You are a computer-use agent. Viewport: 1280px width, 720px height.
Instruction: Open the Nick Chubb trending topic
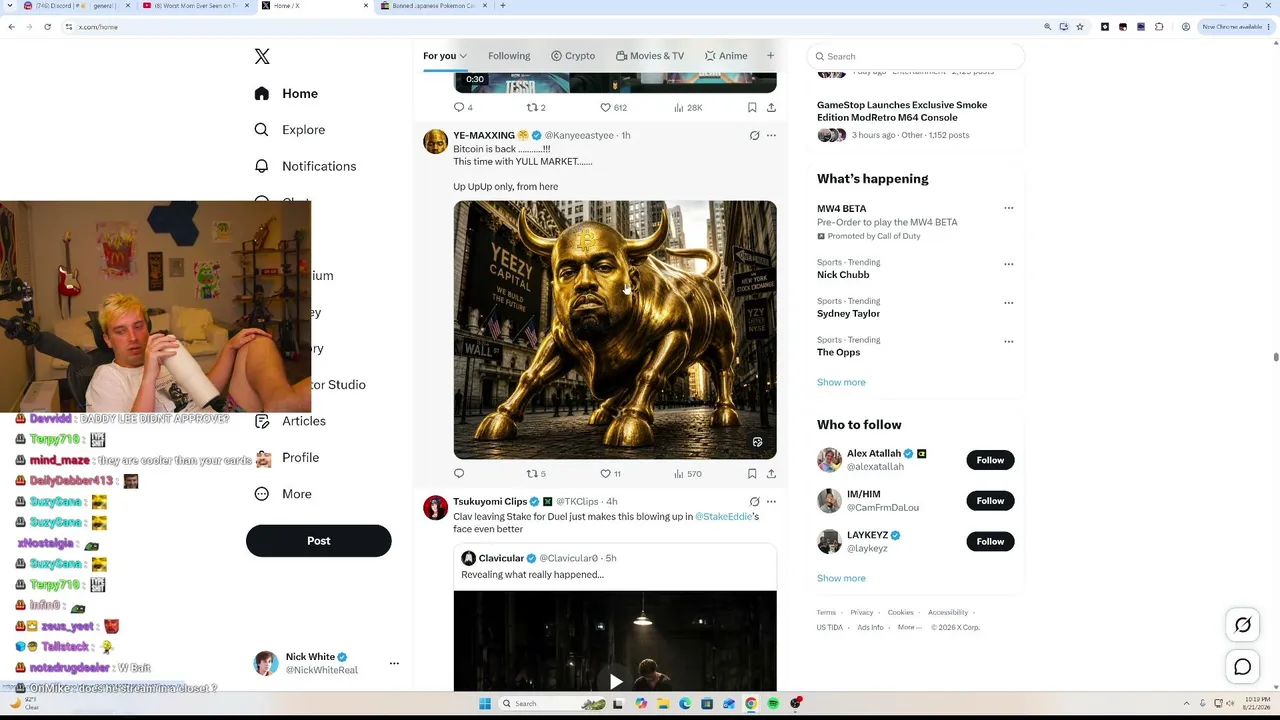843,275
